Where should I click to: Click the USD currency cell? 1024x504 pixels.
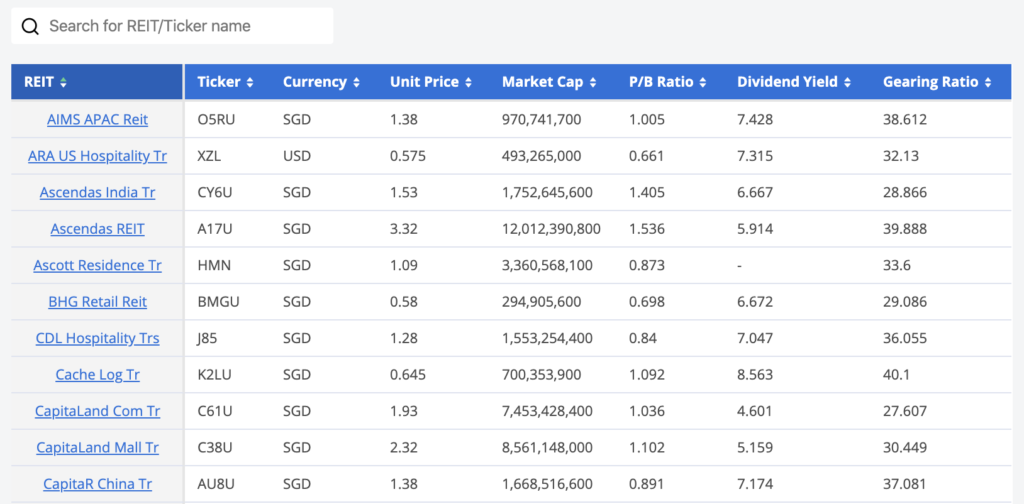tap(297, 156)
